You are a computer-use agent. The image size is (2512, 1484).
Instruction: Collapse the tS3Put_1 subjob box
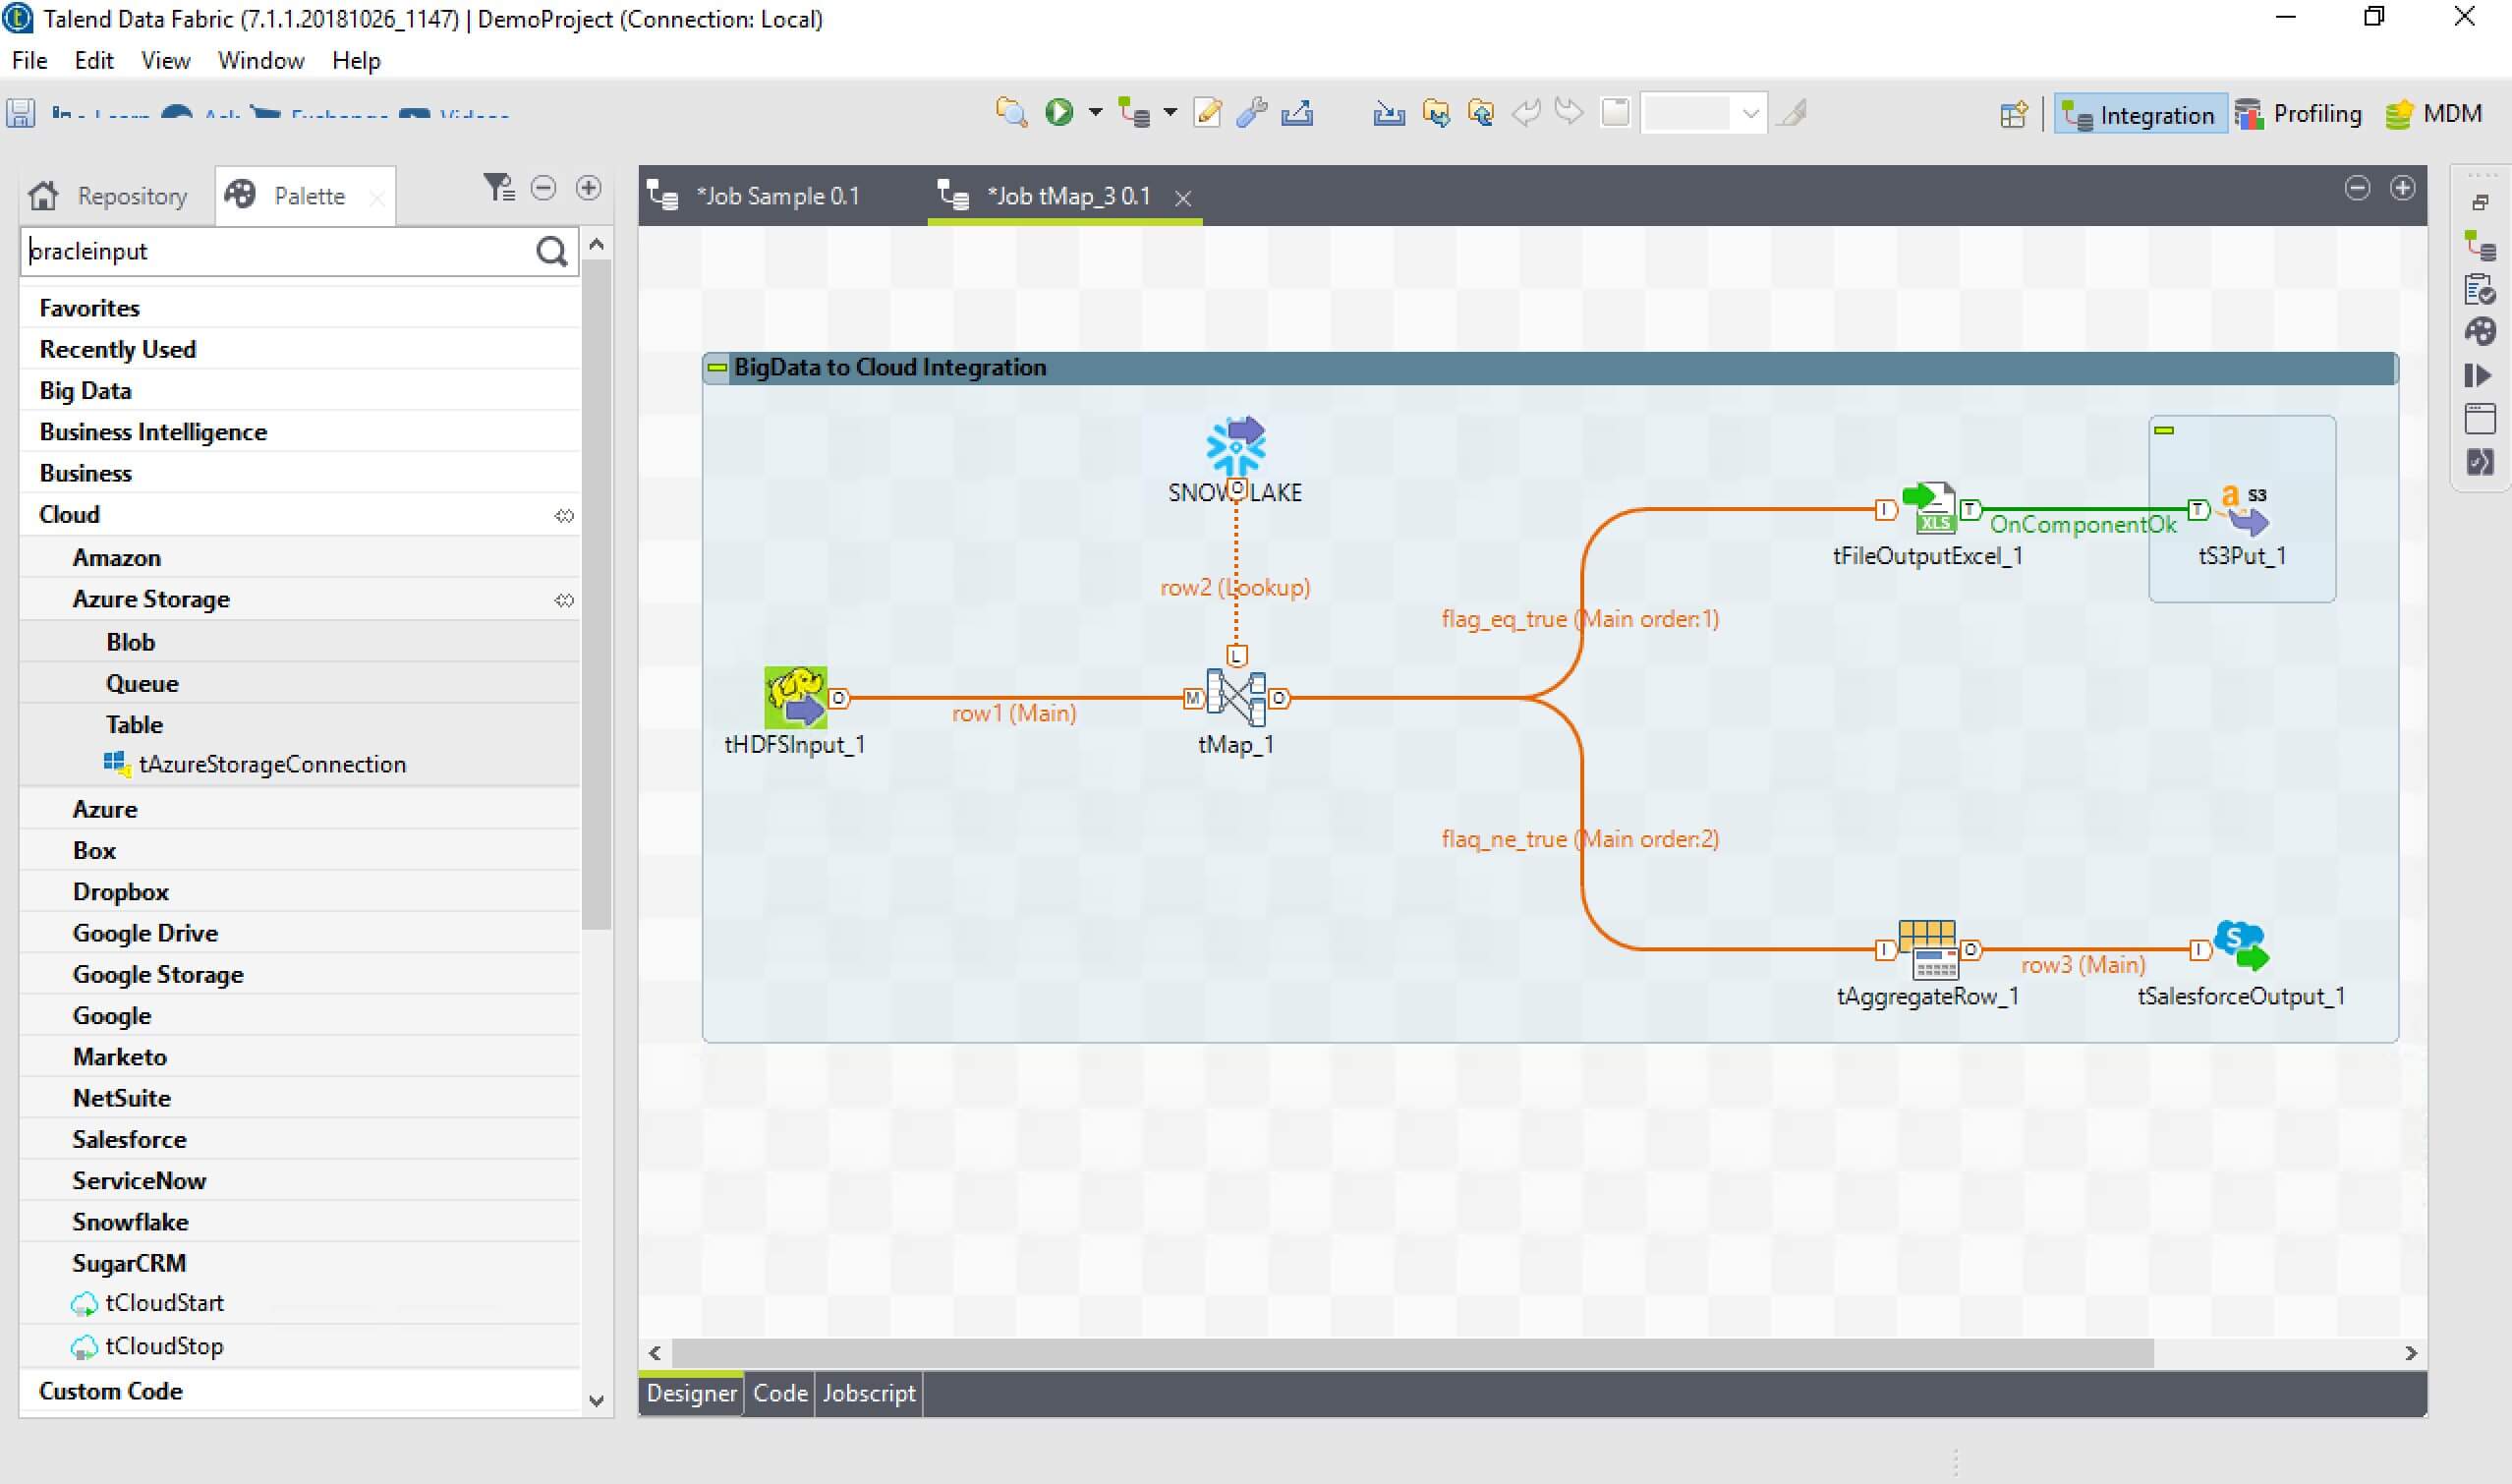click(2164, 430)
